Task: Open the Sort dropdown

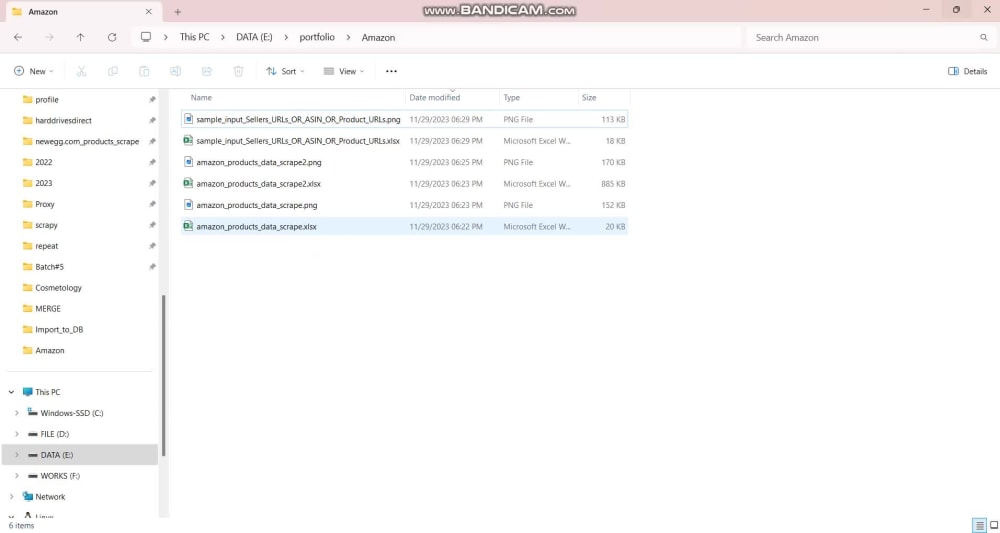Action: click(x=285, y=71)
